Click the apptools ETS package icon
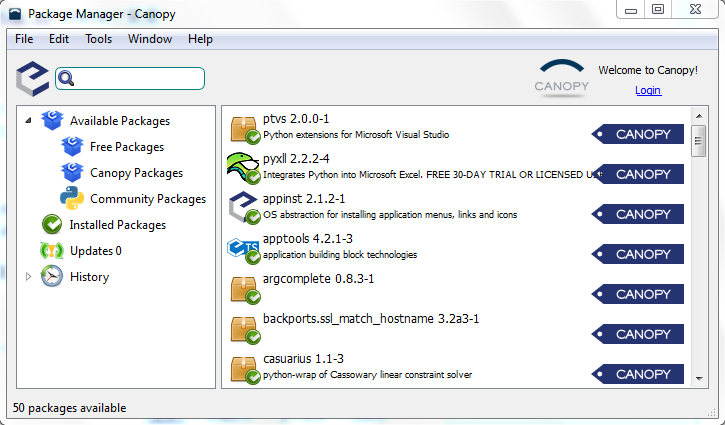 coord(243,250)
